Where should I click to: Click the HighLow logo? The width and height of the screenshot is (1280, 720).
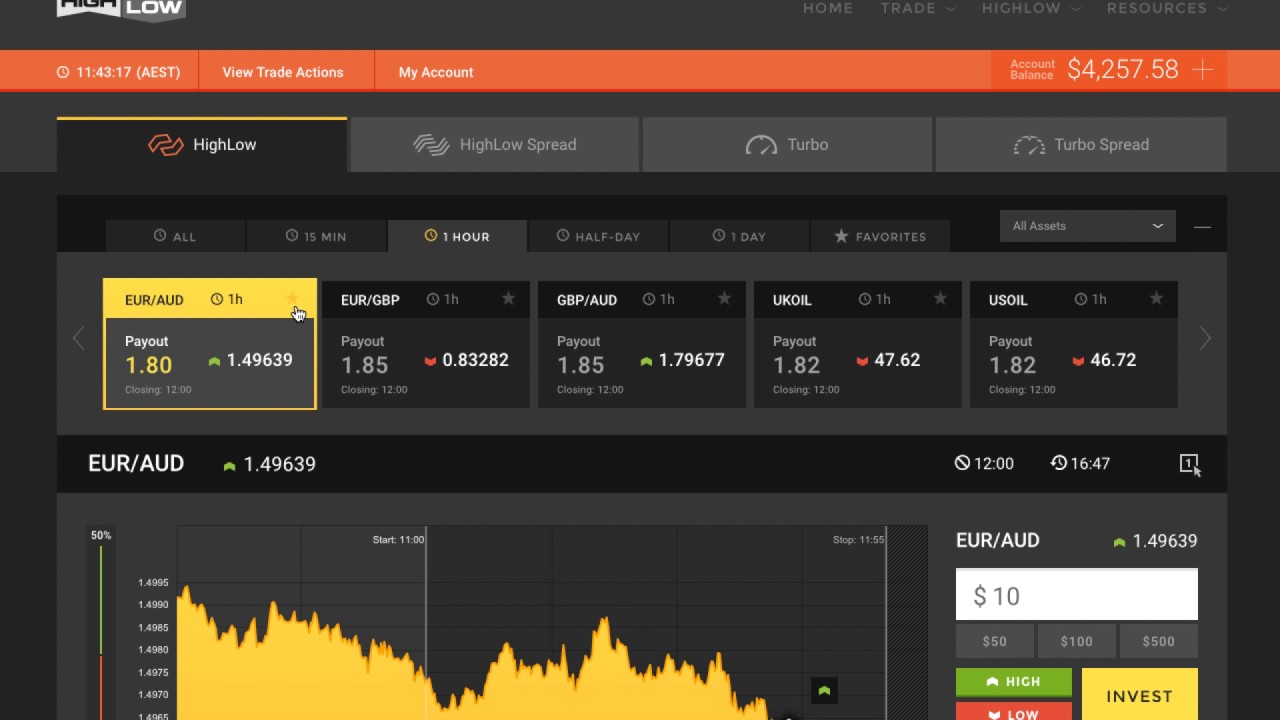click(x=121, y=9)
